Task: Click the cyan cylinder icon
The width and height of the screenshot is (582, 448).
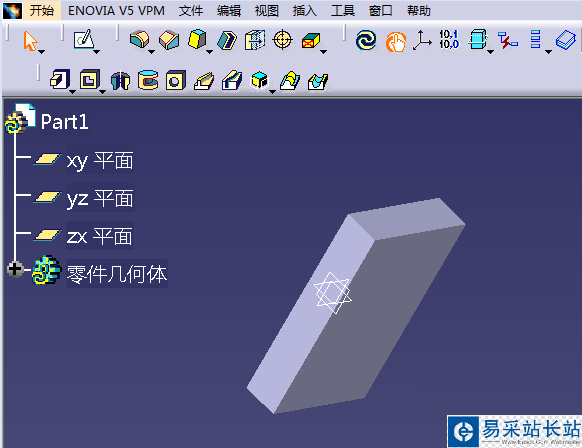Action: [x=478, y=39]
